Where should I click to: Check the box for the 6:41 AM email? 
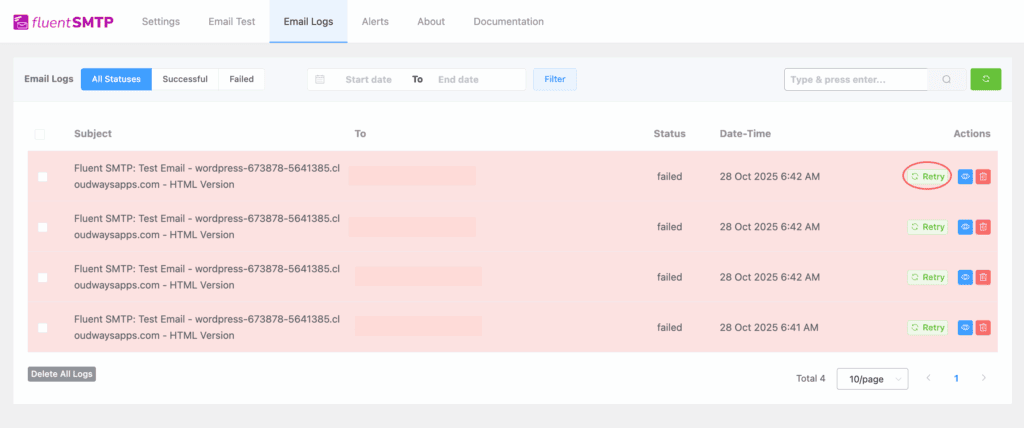tap(42, 327)
